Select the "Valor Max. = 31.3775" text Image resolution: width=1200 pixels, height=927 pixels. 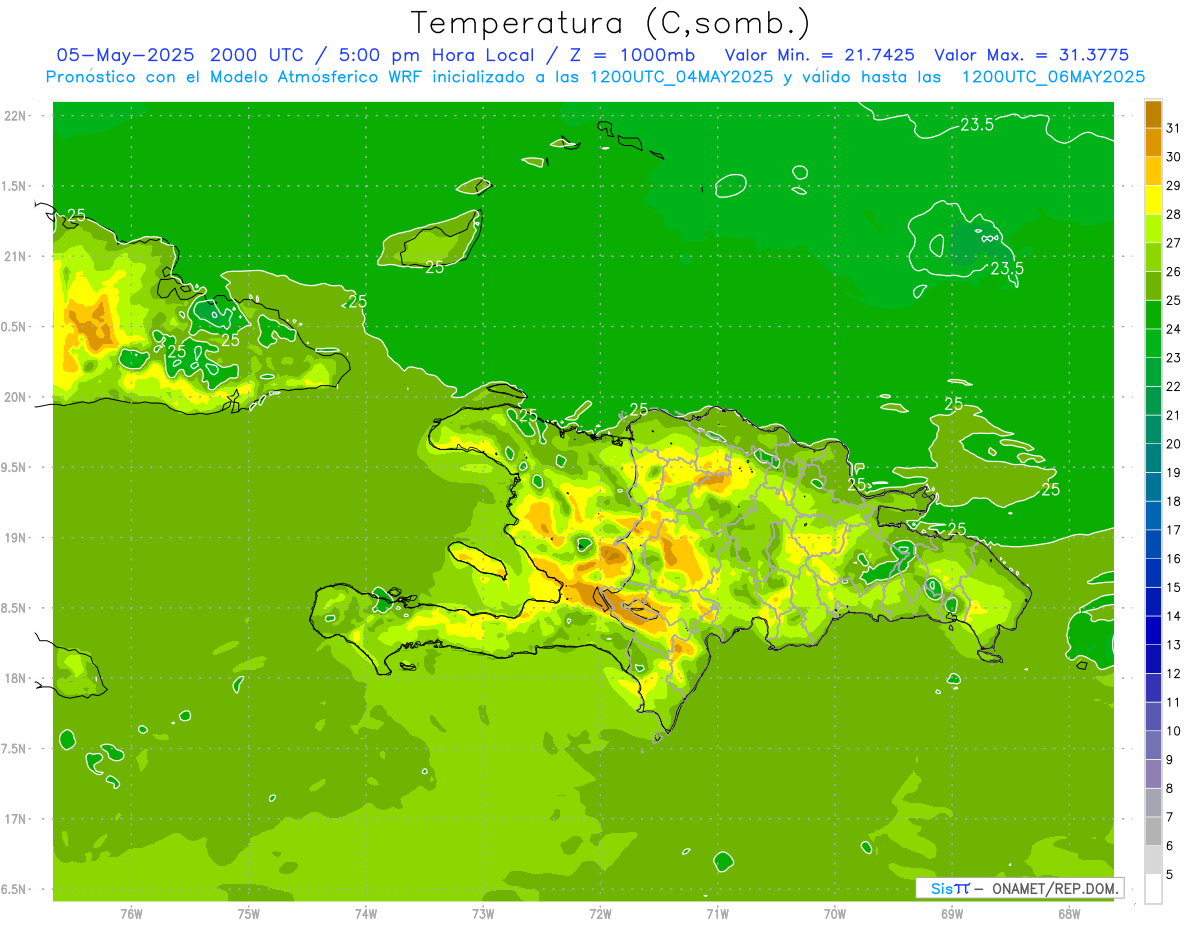[x=1030, y=55]
